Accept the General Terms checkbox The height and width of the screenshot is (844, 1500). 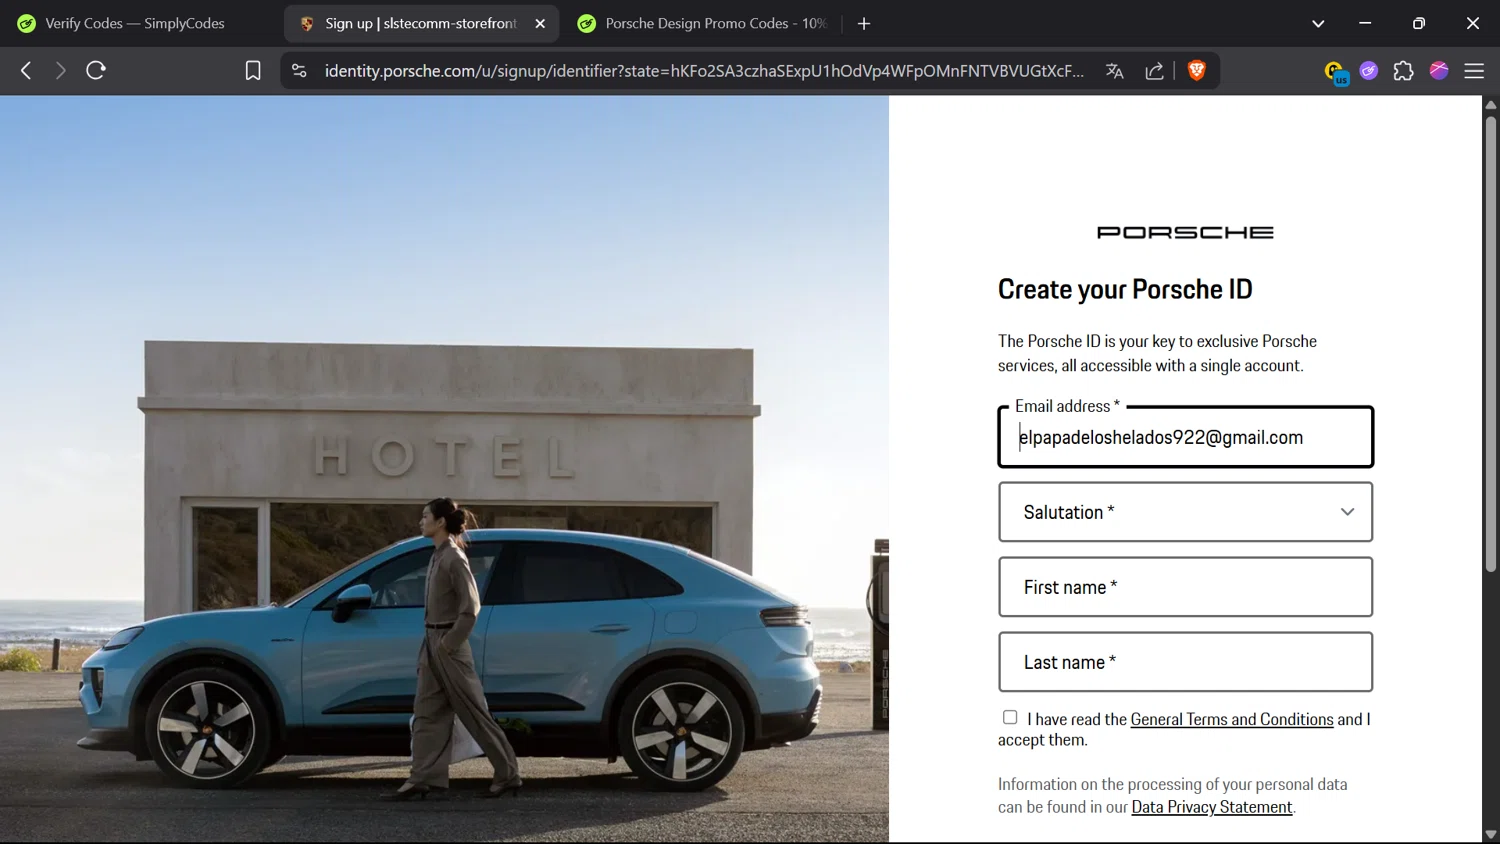click(1010, 717)
